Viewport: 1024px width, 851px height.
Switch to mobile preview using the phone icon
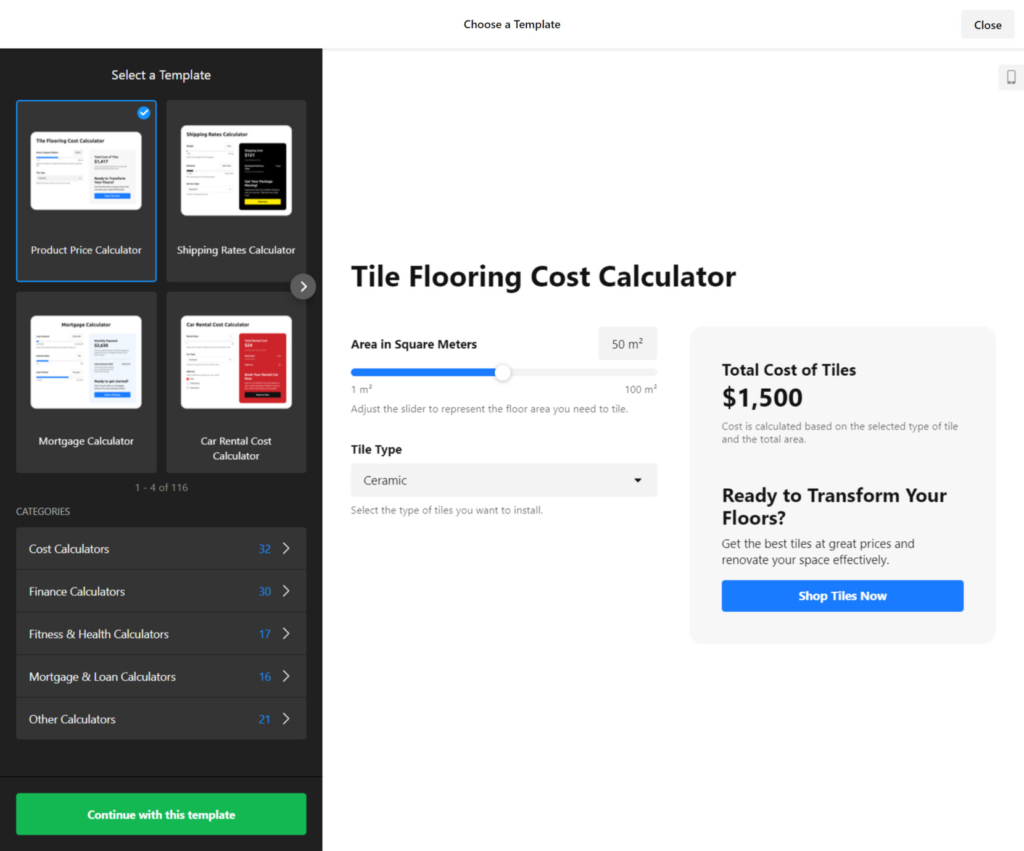(1010, 77)
